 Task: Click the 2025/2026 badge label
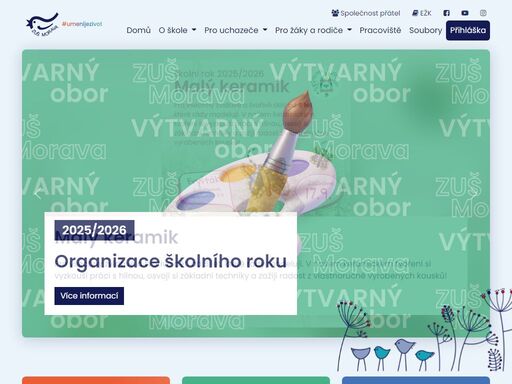tap(94, 230)
